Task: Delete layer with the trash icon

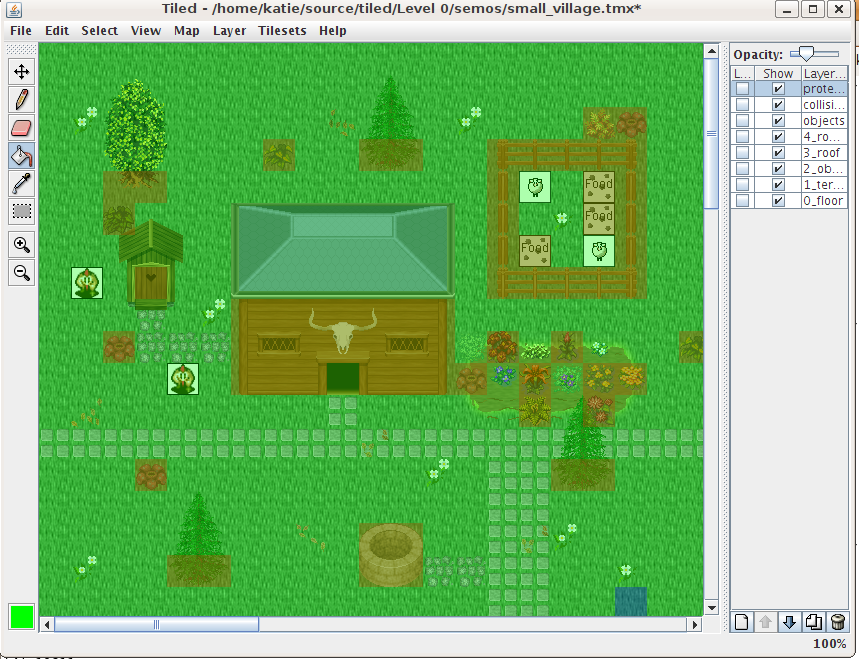Action: click(837, 622)
